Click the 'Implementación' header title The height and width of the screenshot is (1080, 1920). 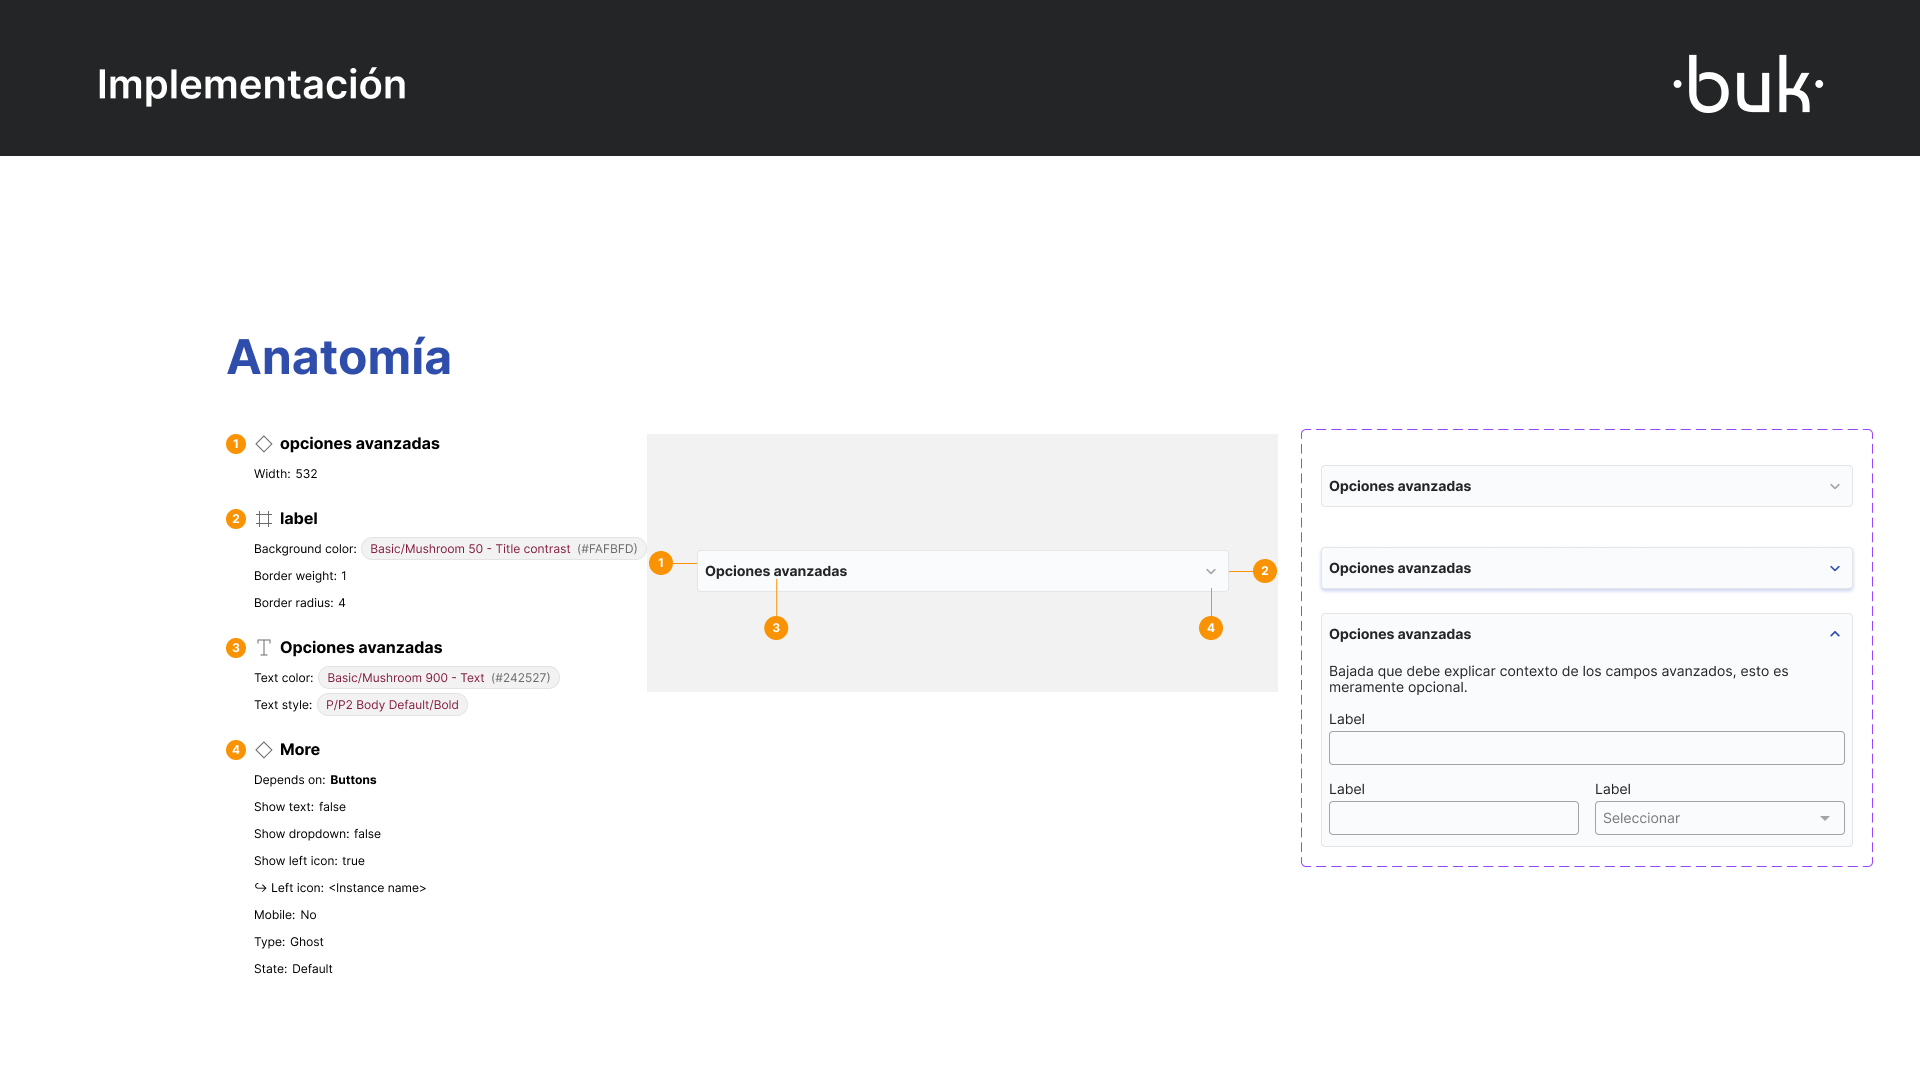click(251, 85)
